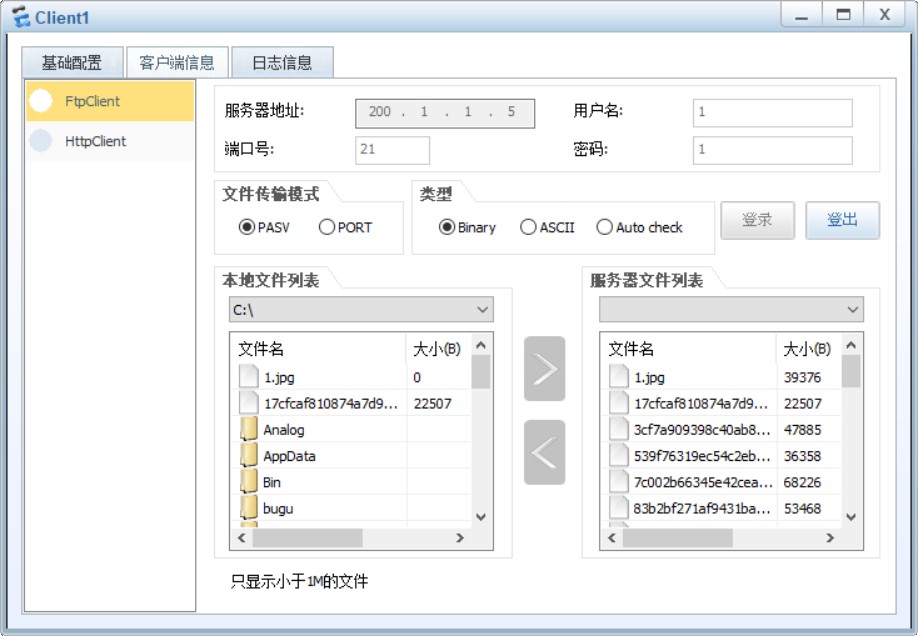Click the Client1 app icon in title bar
The image size is (918, 636).
(x=21, y=17)
